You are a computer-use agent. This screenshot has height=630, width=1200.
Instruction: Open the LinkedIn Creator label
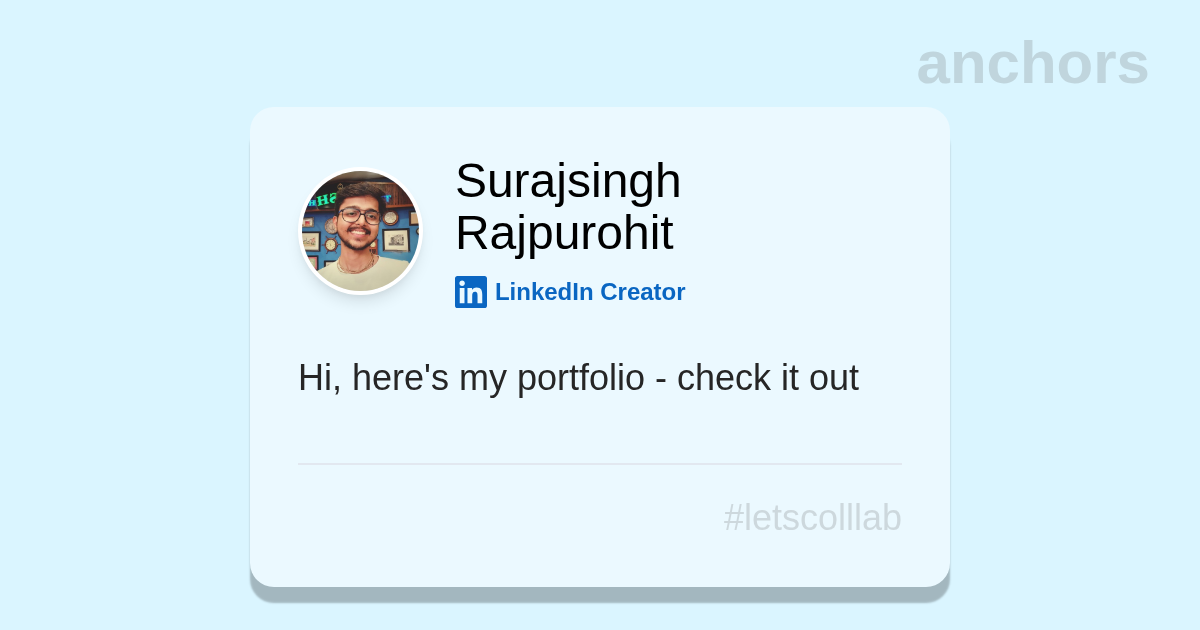click(x=589, y=292)
